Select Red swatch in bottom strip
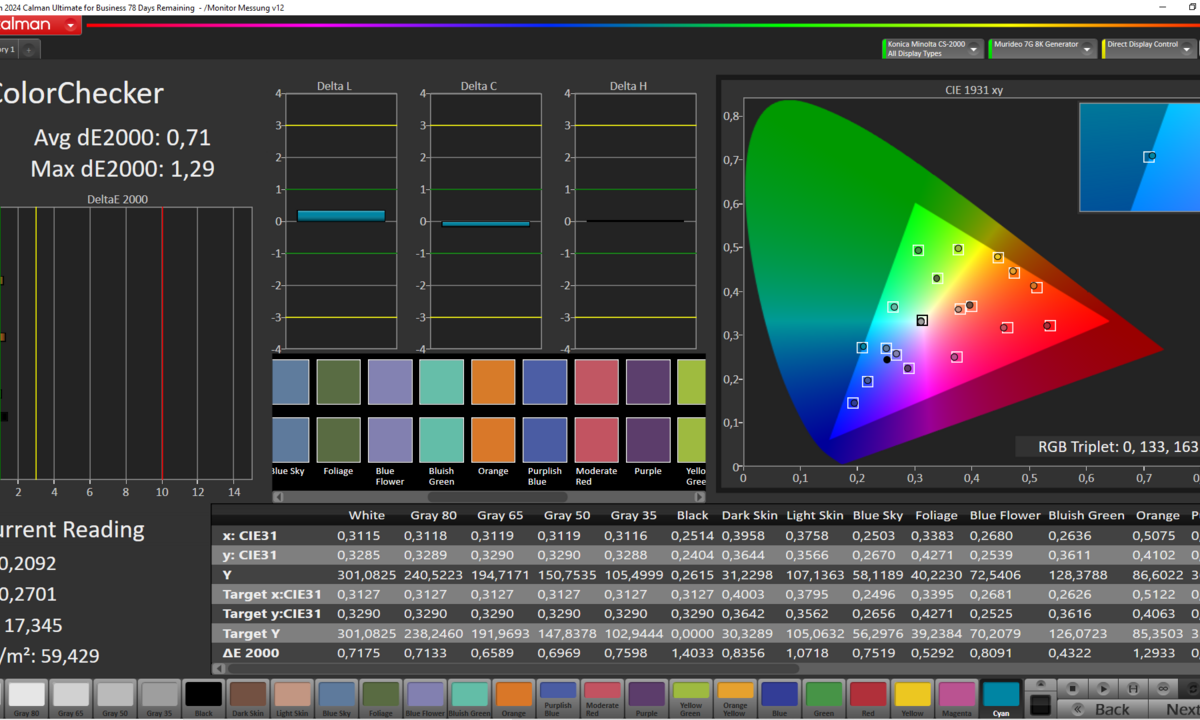1200x720 pixels. [868, 699]
